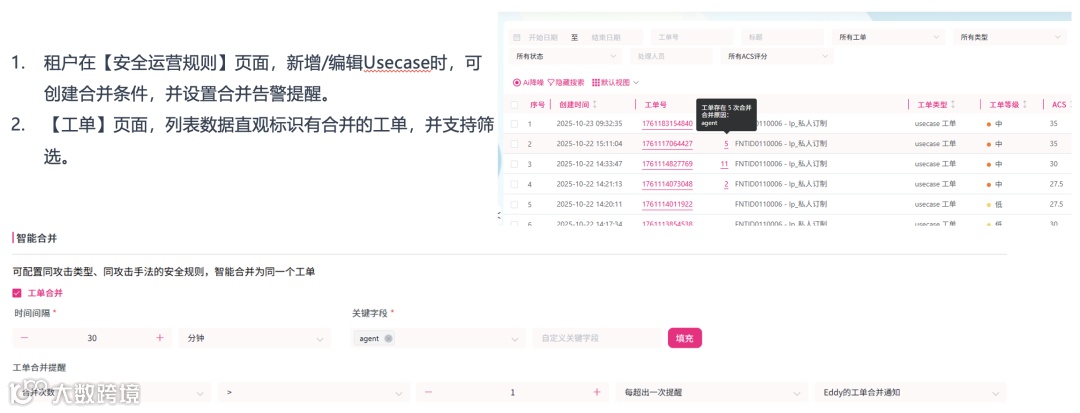Click the 隐藏搜索 button
This screenshot has height=413, width=1080.
click(x=565, y=82)
